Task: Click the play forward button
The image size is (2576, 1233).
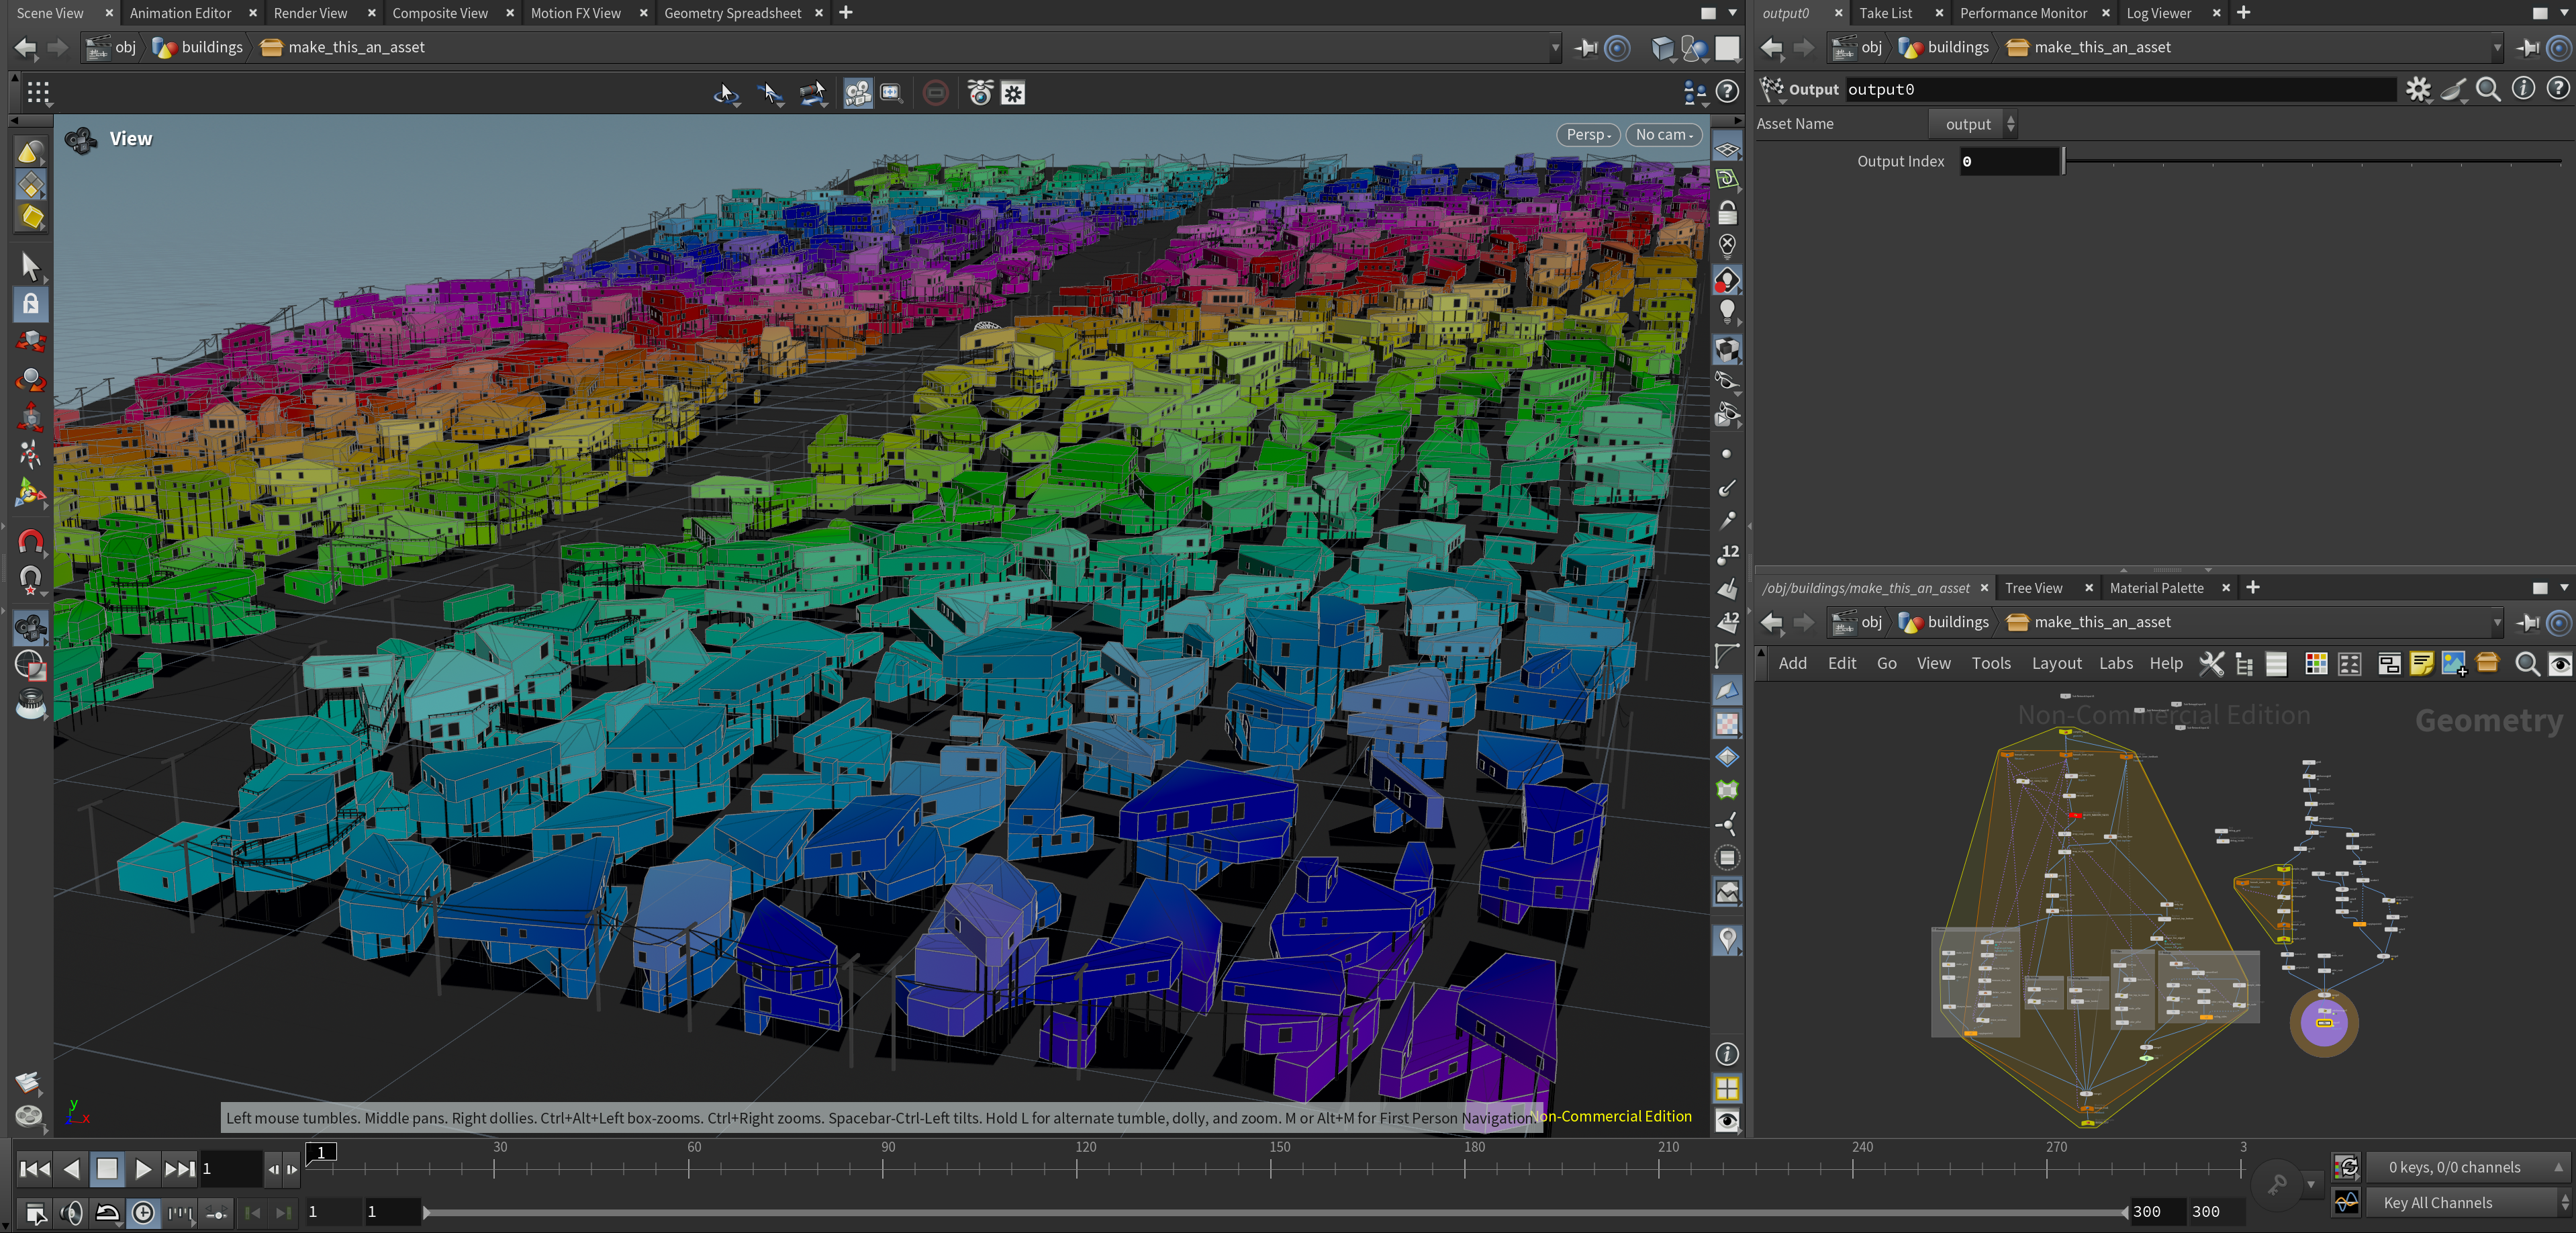Action: tap(142, 1168)
